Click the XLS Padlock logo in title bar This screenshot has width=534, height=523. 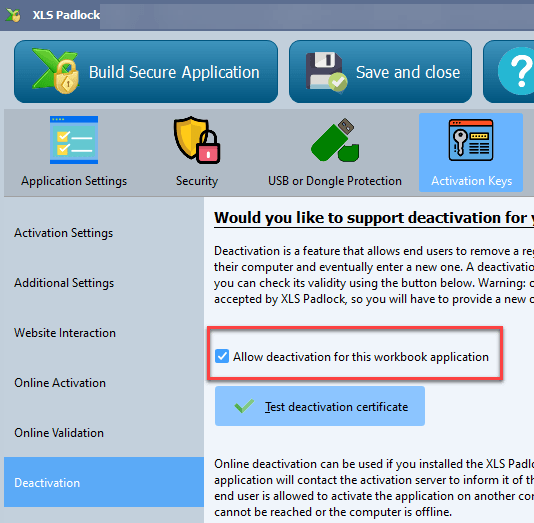[x=13, y=15]
